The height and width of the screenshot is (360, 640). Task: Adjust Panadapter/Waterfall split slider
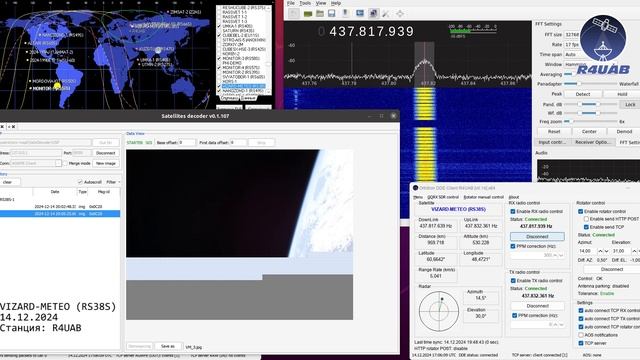click(x=591, y=84)
